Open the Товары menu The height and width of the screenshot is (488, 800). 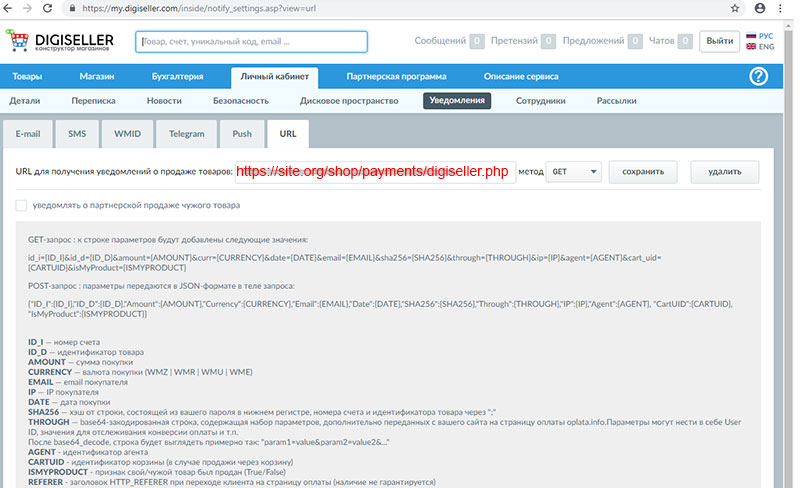pyautogui.click(x=28, y=76)
